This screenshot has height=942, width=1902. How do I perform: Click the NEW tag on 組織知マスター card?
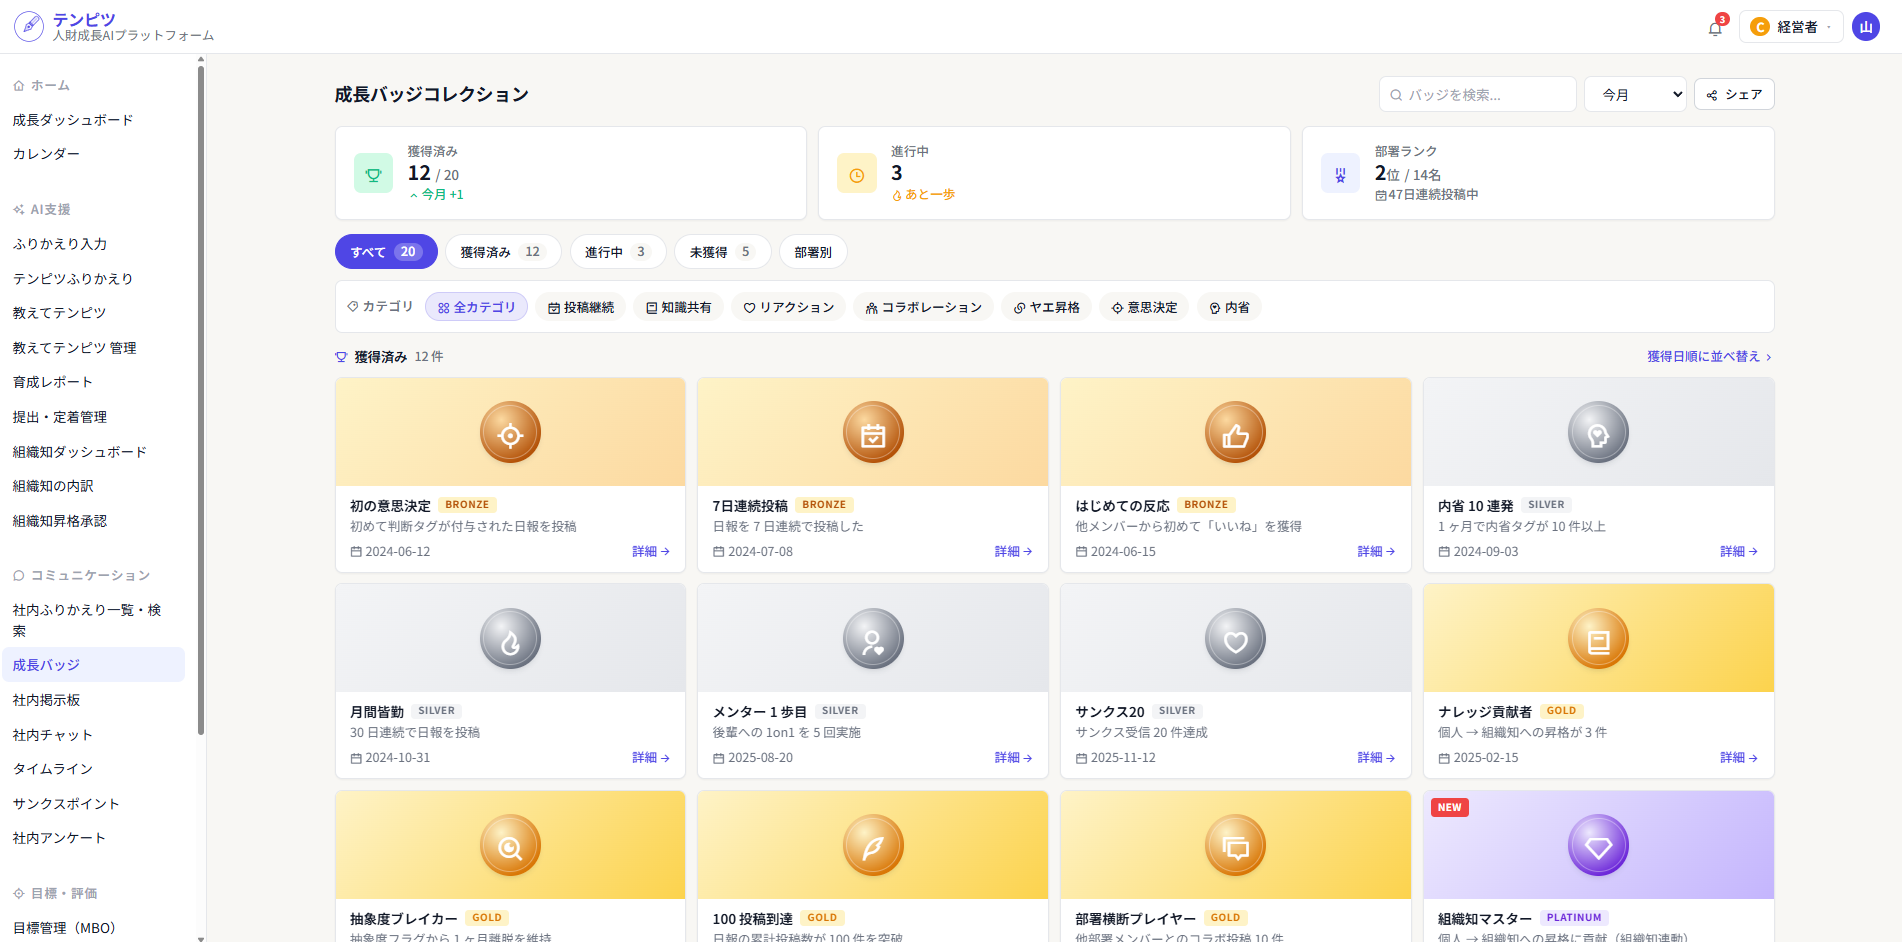pyautogui.click(x=1450, y=807)
